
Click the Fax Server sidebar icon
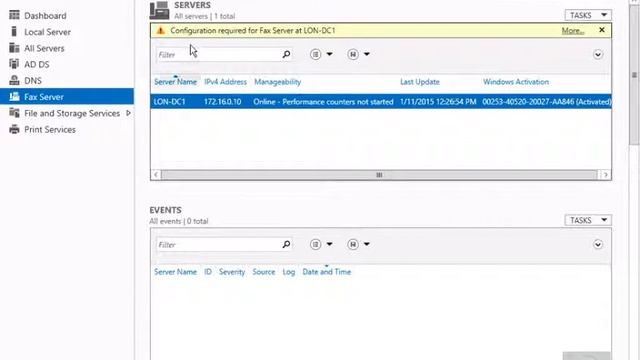click(x=14, y=96)
